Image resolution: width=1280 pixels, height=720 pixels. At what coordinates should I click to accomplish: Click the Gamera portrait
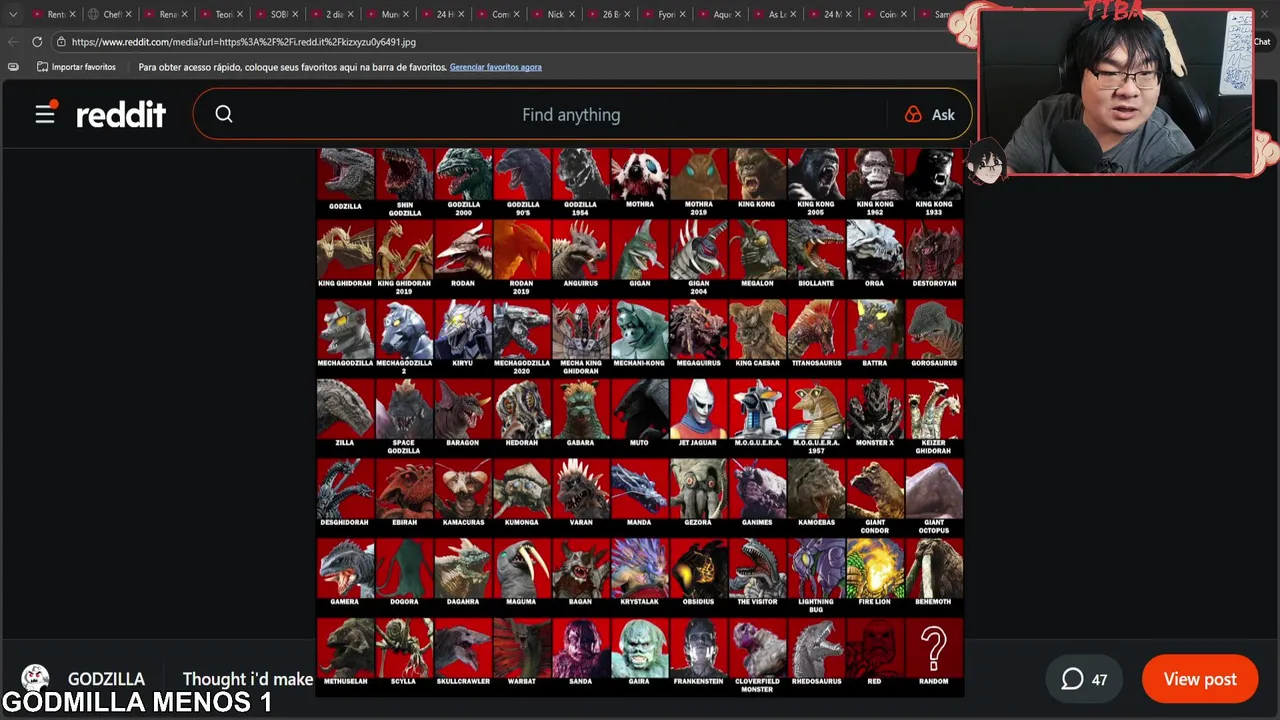[x=346, y=568]
